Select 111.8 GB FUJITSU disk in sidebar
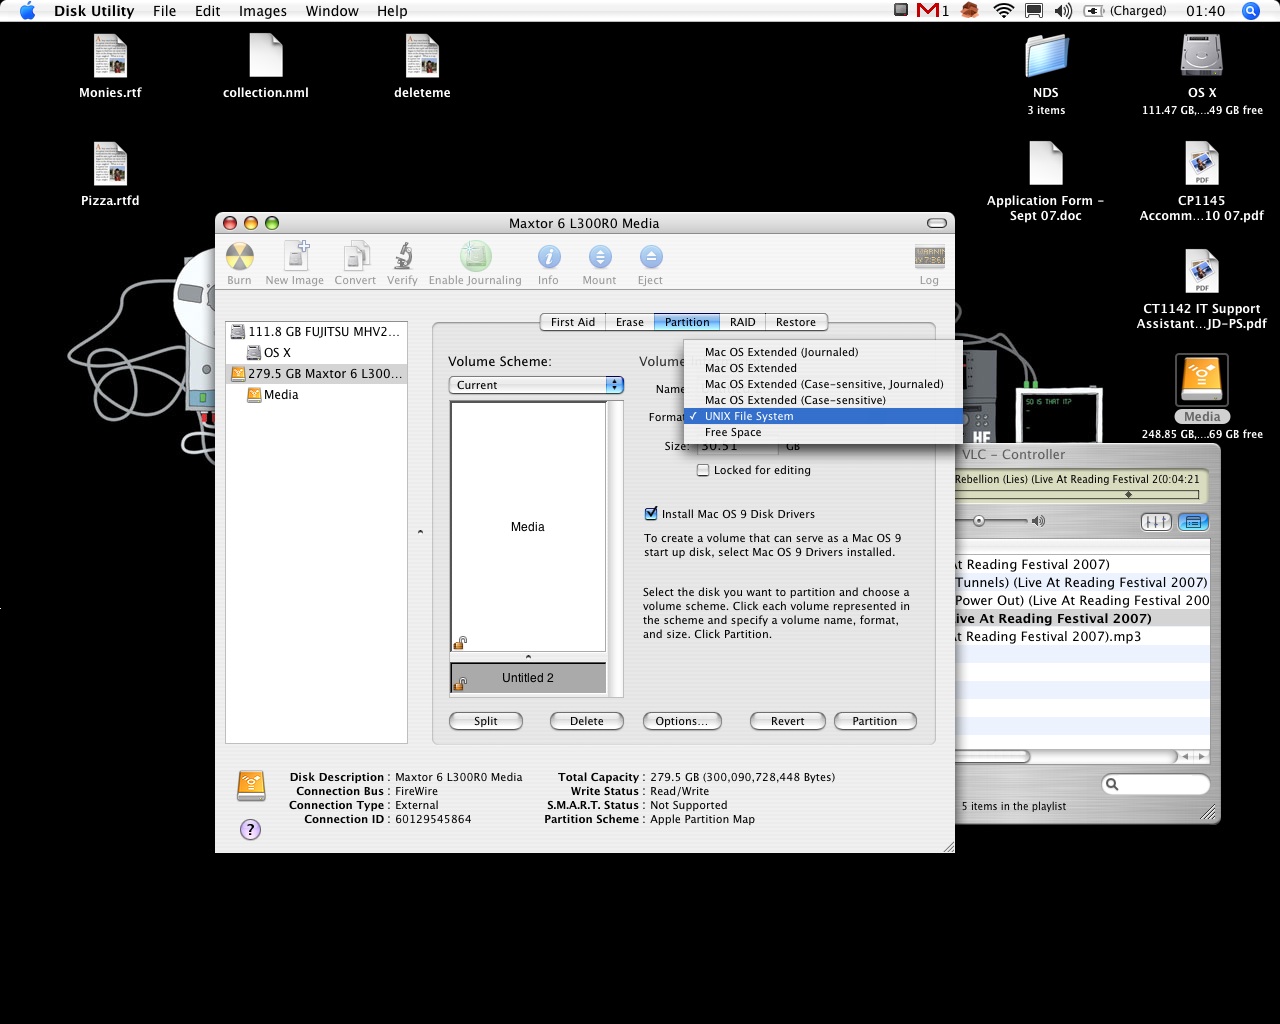The width and height of the screenshot is (1280, 1024). (x=316, y=331)
